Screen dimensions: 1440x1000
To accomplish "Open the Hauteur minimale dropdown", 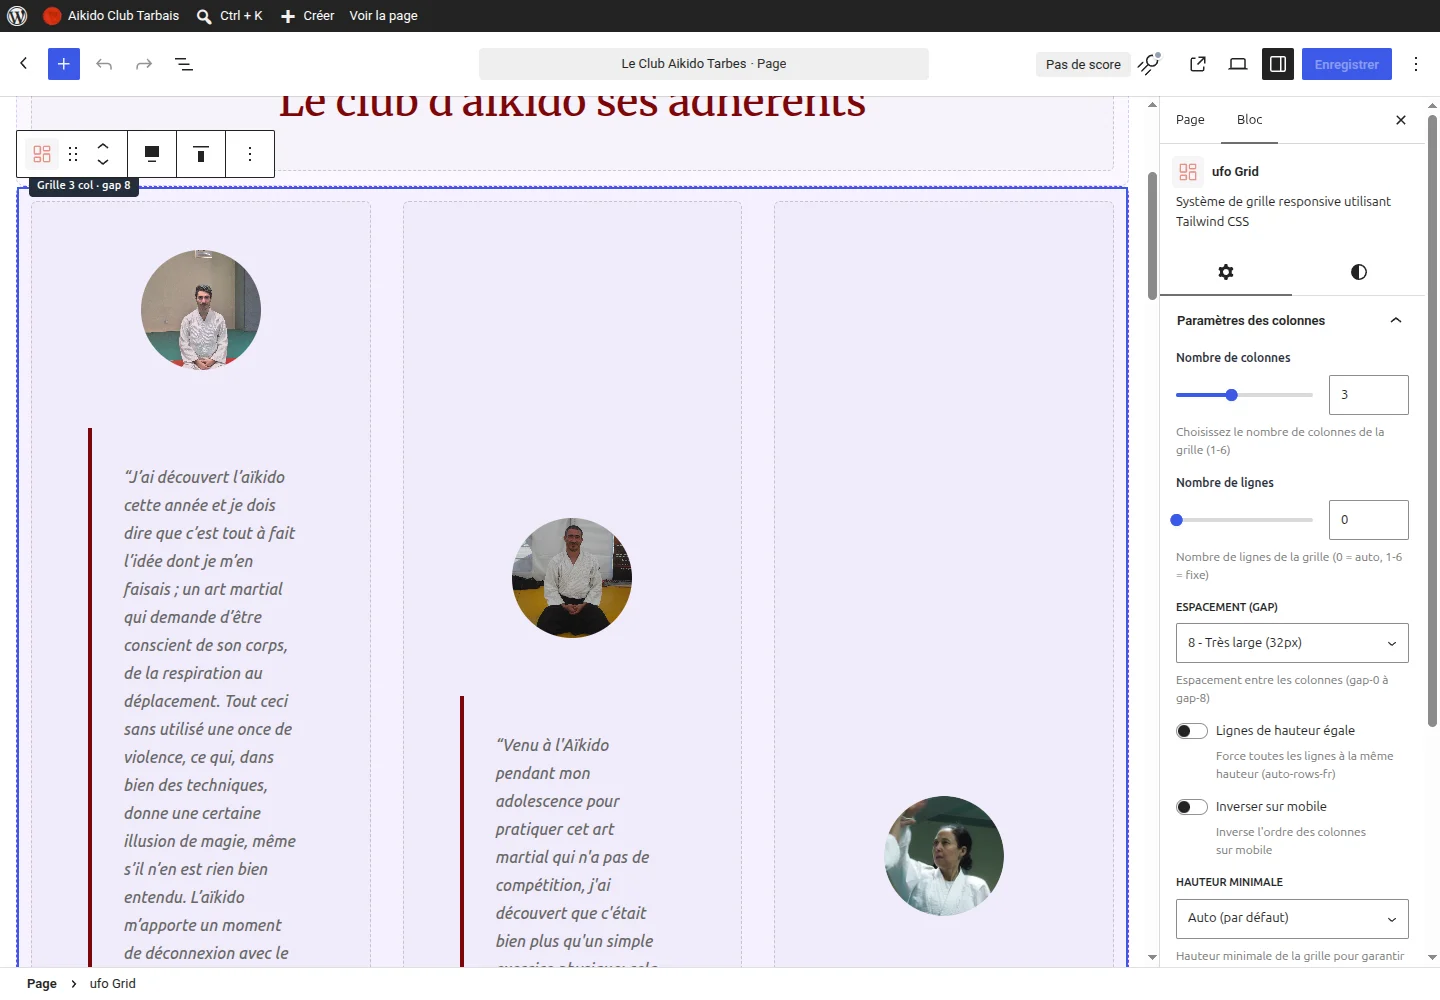I will coord(1292,918).
